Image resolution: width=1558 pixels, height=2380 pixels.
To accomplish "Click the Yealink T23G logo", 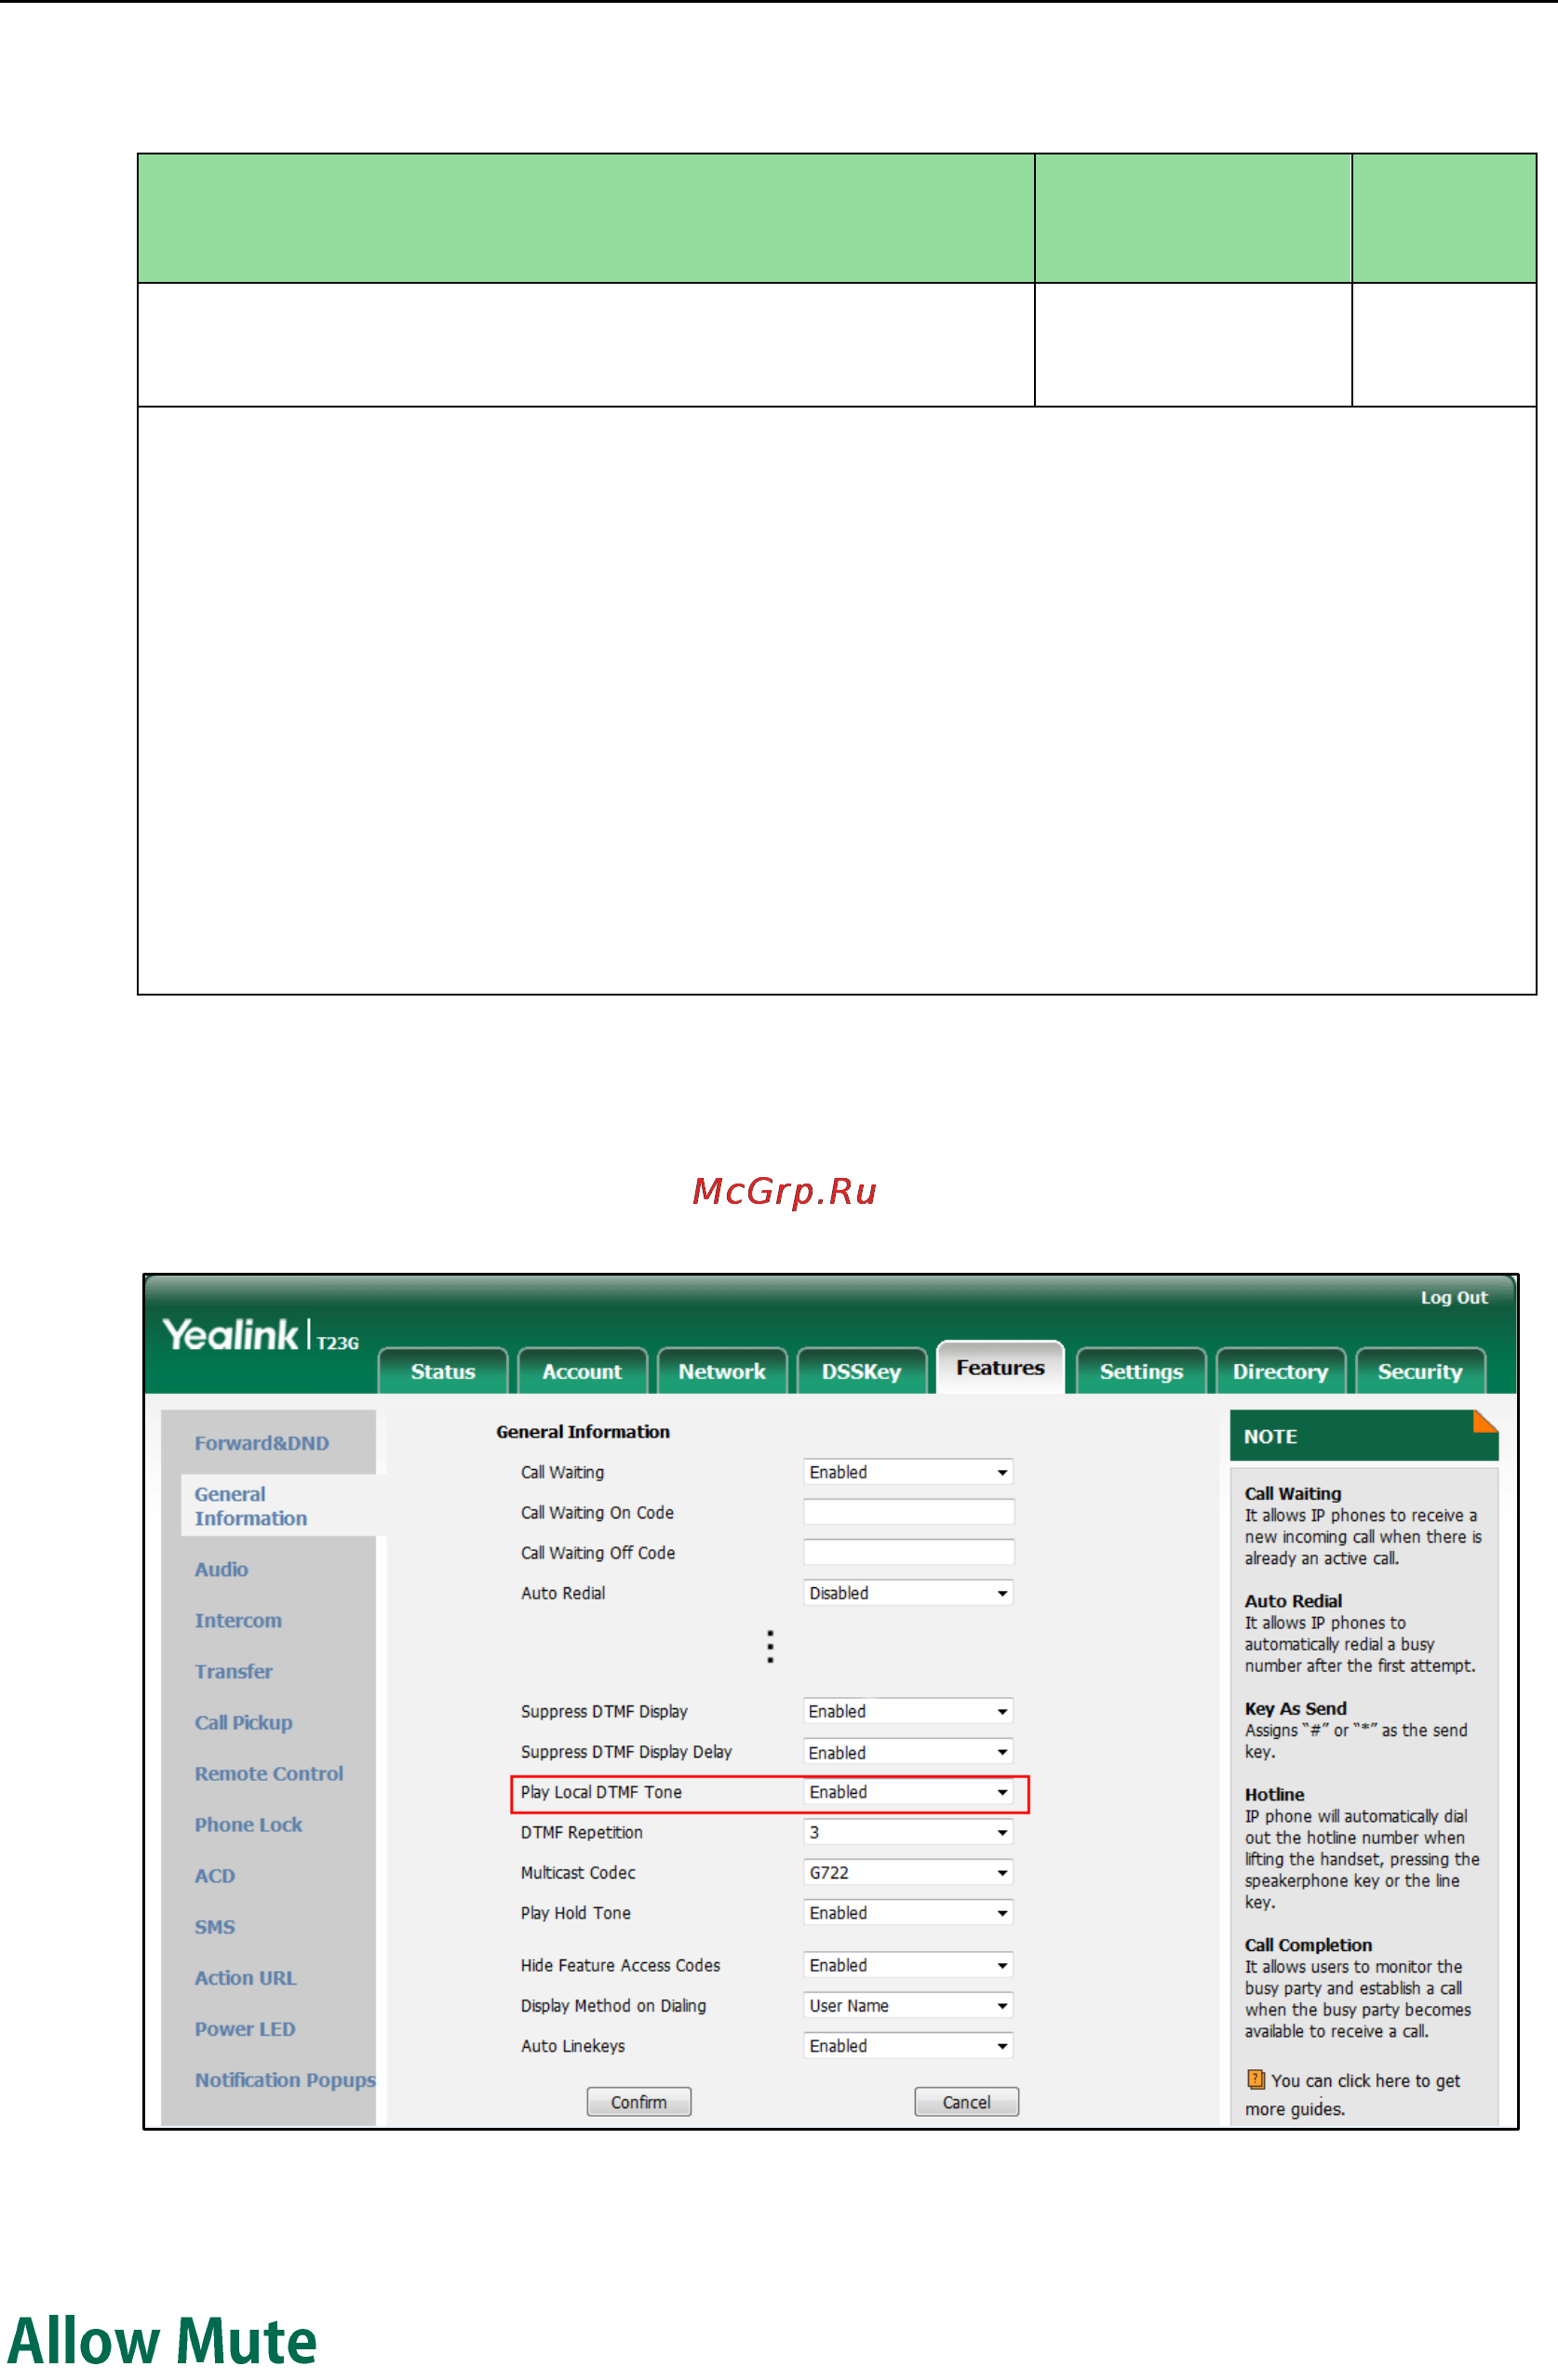I will [x=260, y=1335].
